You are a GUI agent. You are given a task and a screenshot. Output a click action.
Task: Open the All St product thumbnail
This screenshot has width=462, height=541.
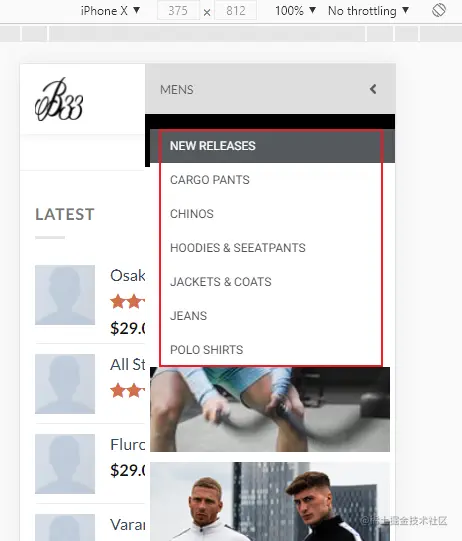click(65, 384)
